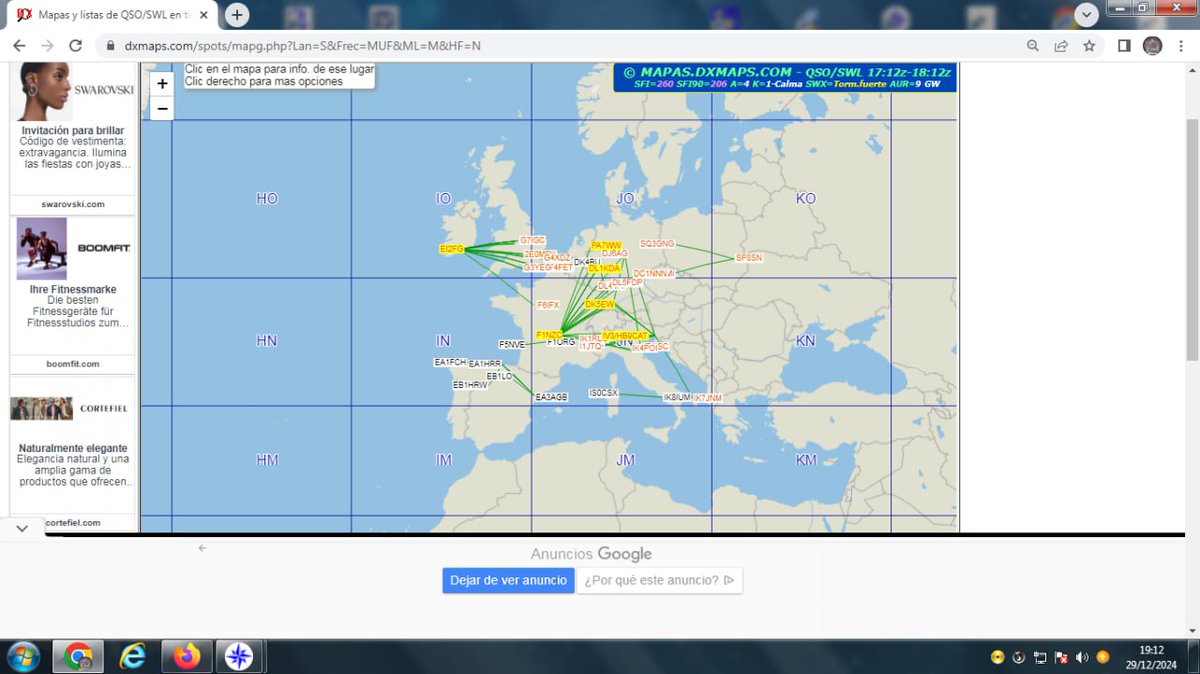Click station G7IGC on the map
This screenshot has width=1200, height=674.
tap(533, 240)
